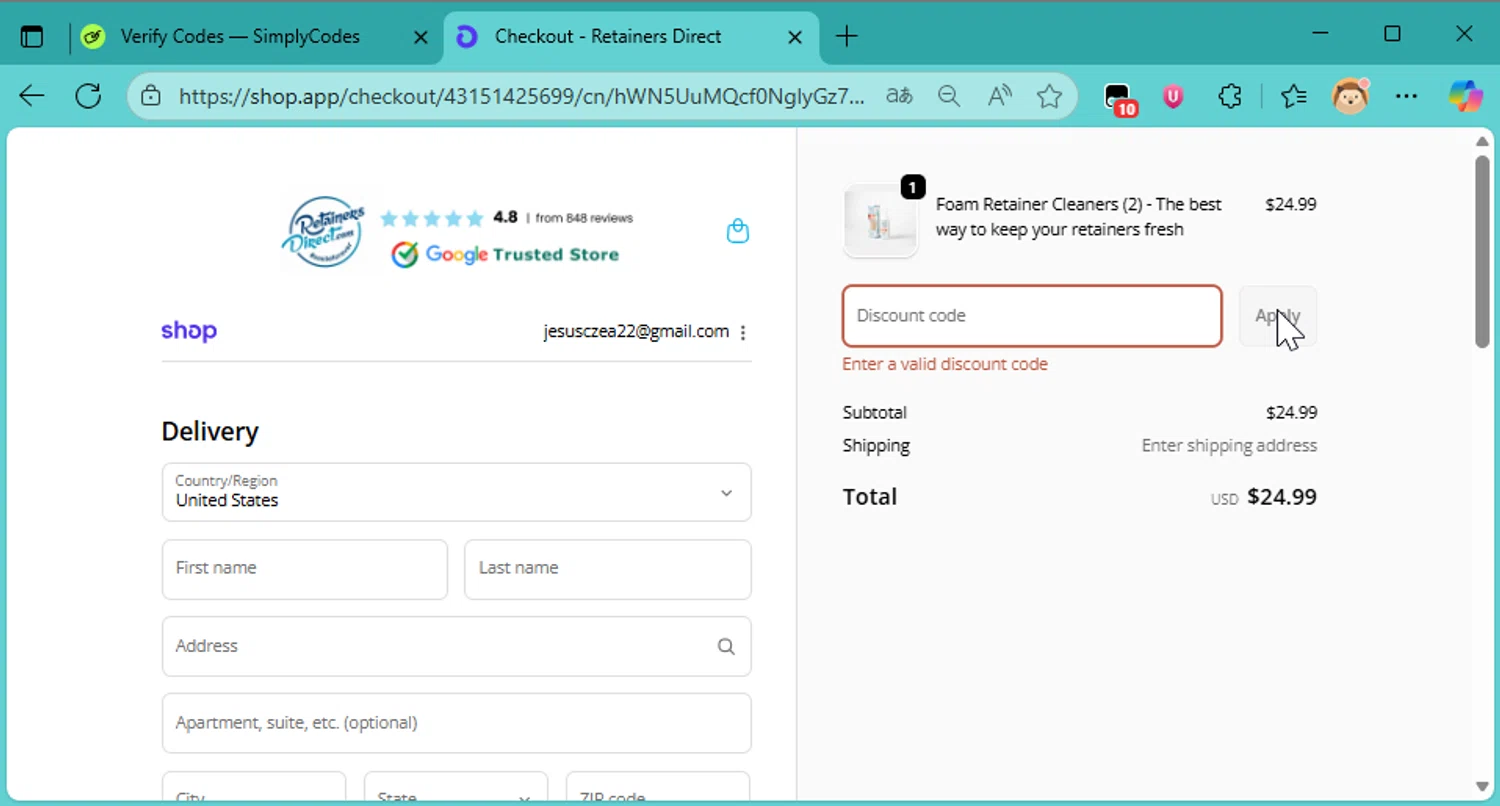Screen dimensions: 1500x806
Task: Click the 'from 848 reviews' text
Action: click(584, 218)
